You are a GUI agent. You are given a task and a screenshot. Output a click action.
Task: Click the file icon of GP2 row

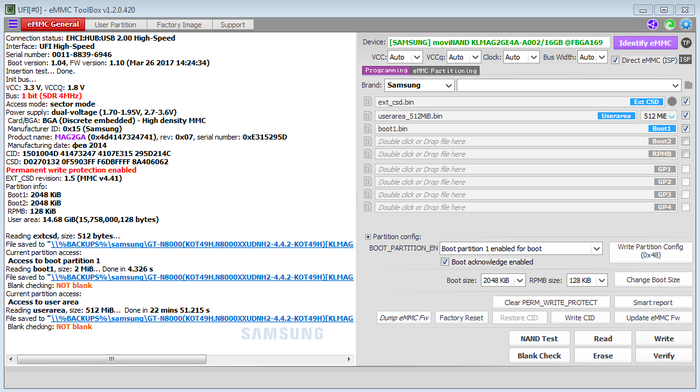pos(368,182)
